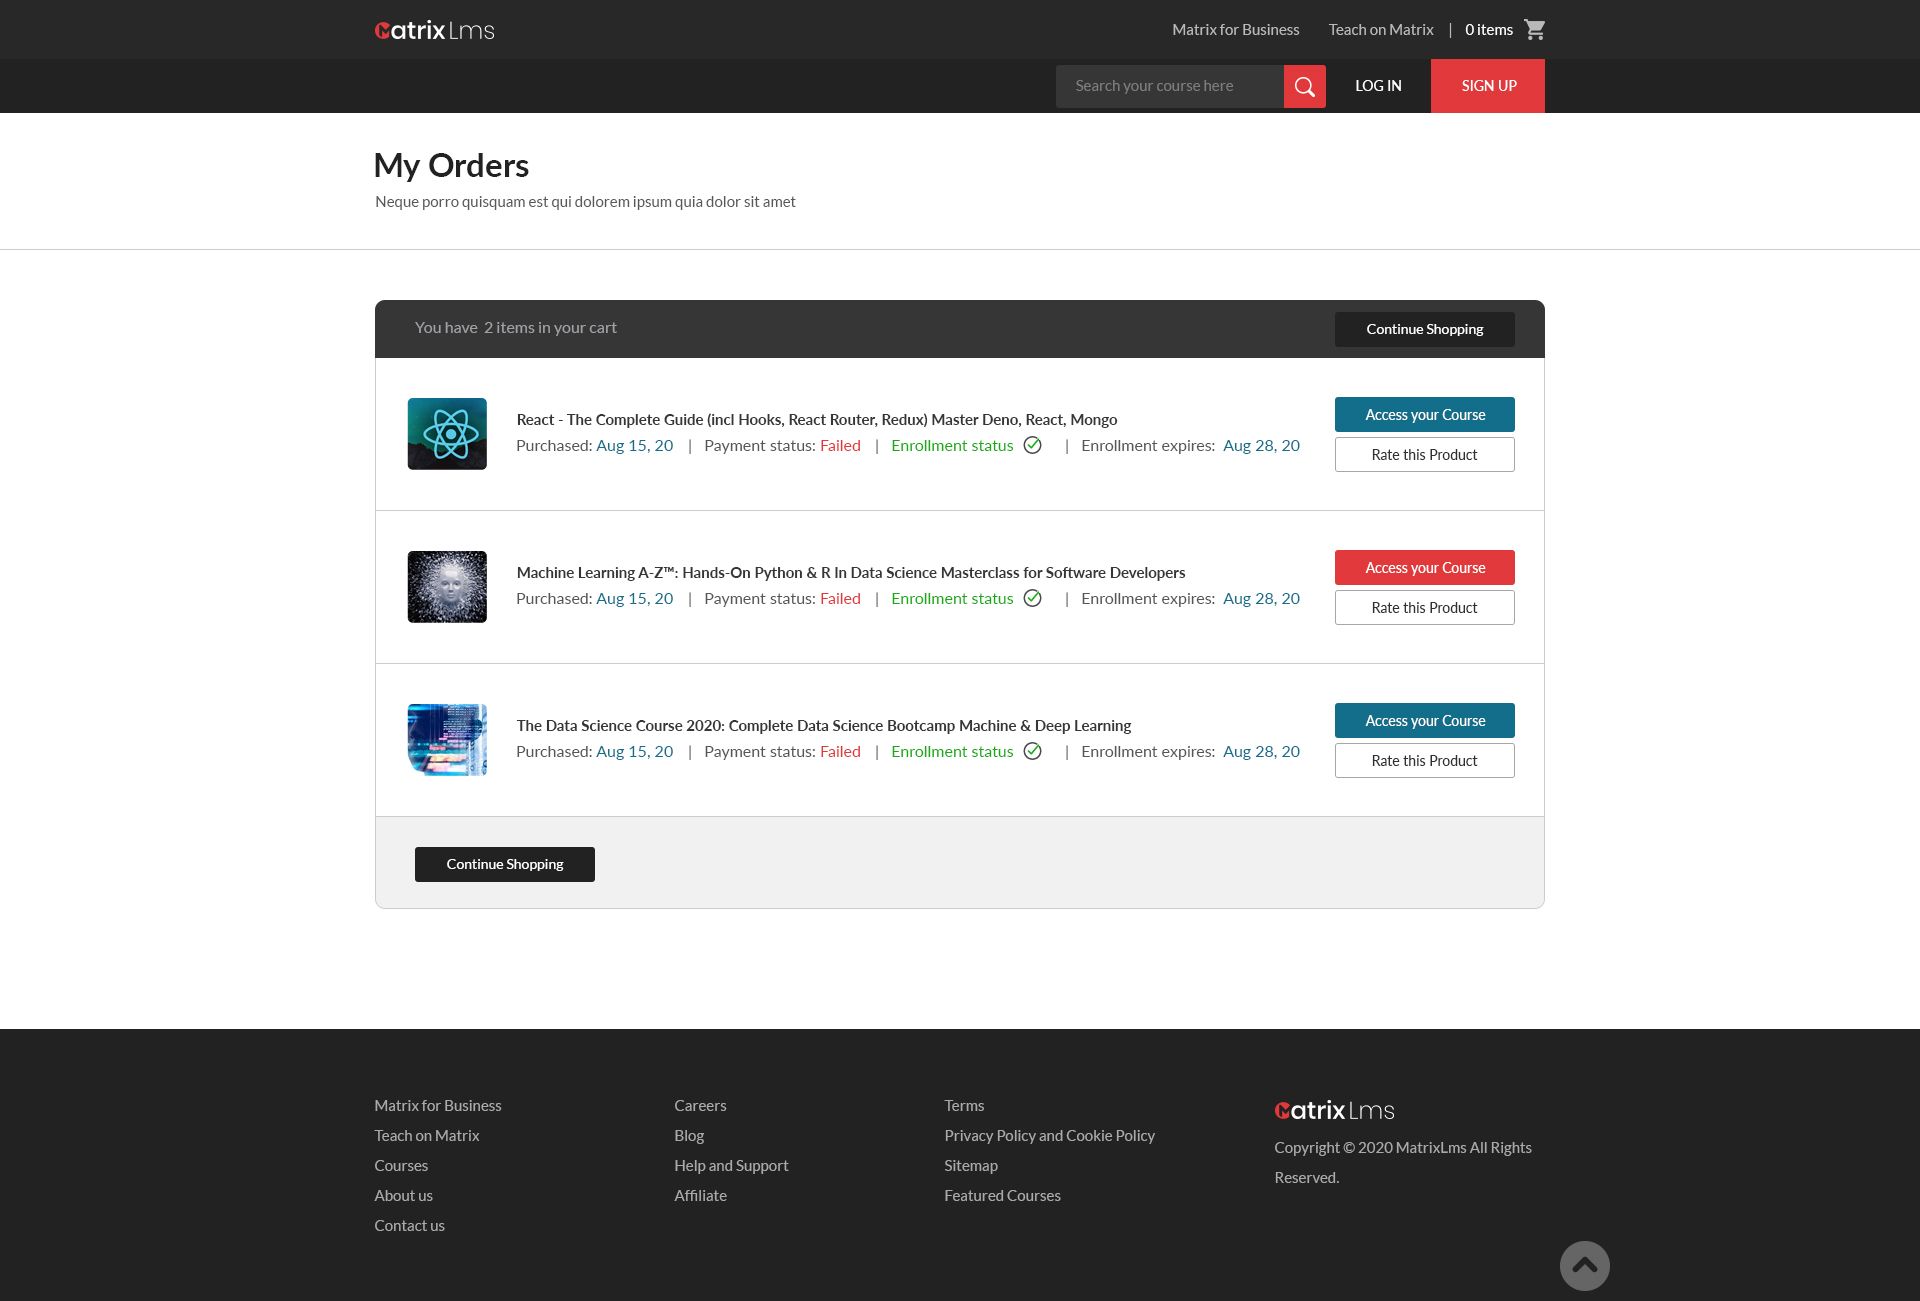
Task: Open Matrix for Business in top navigation
Action: click(1235, 30)
